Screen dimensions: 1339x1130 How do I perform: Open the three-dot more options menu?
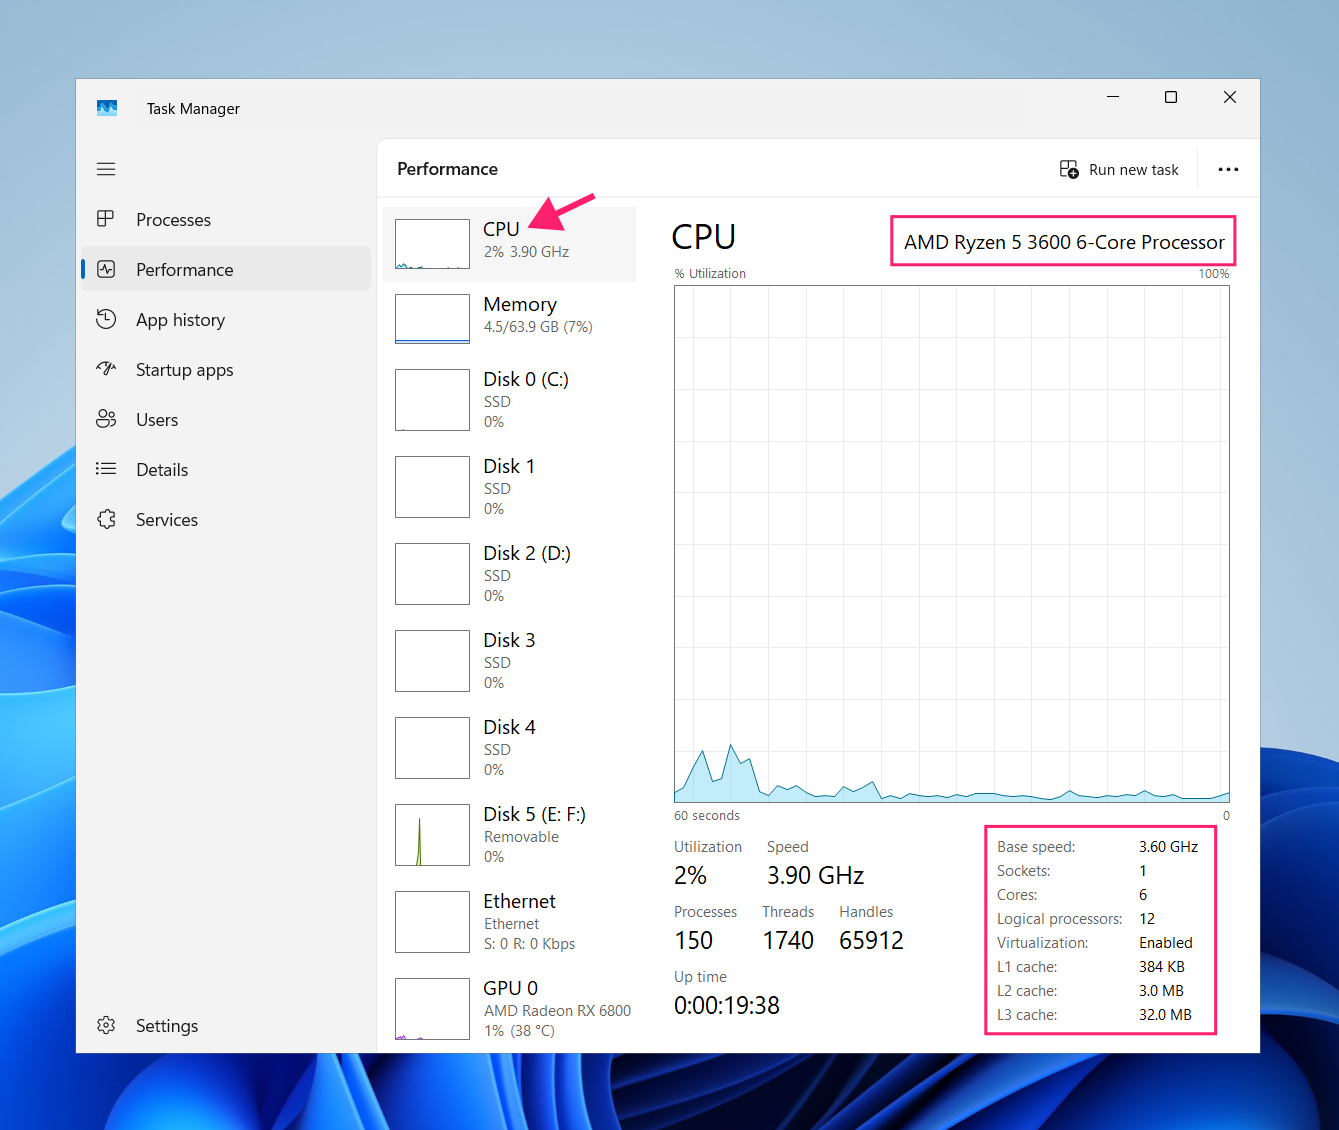tap(1228, 169)
